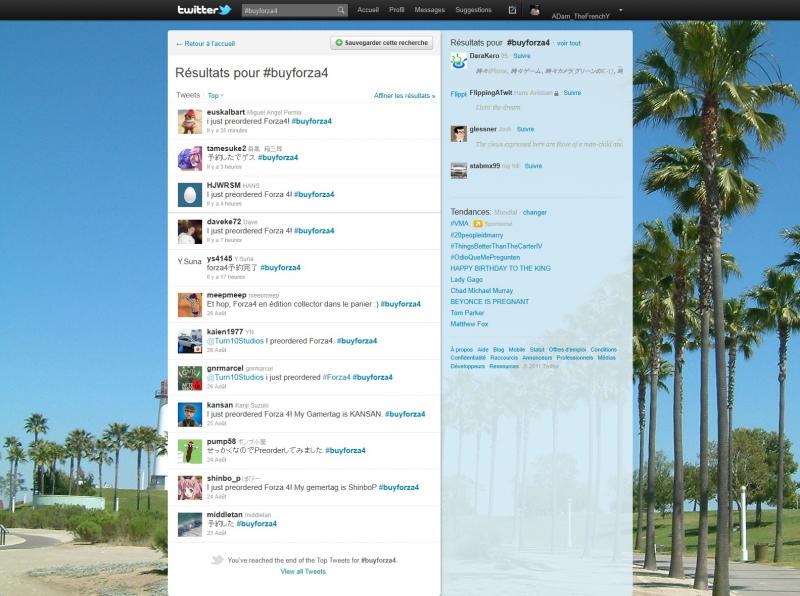Click changer link next to Tendances
The height and width of the screenshot is (596, 800).
535,212
